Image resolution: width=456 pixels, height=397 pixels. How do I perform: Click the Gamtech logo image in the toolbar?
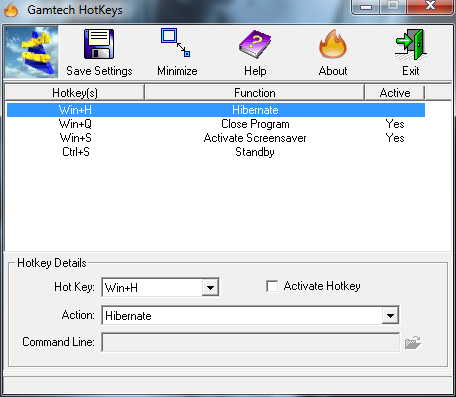31,52
